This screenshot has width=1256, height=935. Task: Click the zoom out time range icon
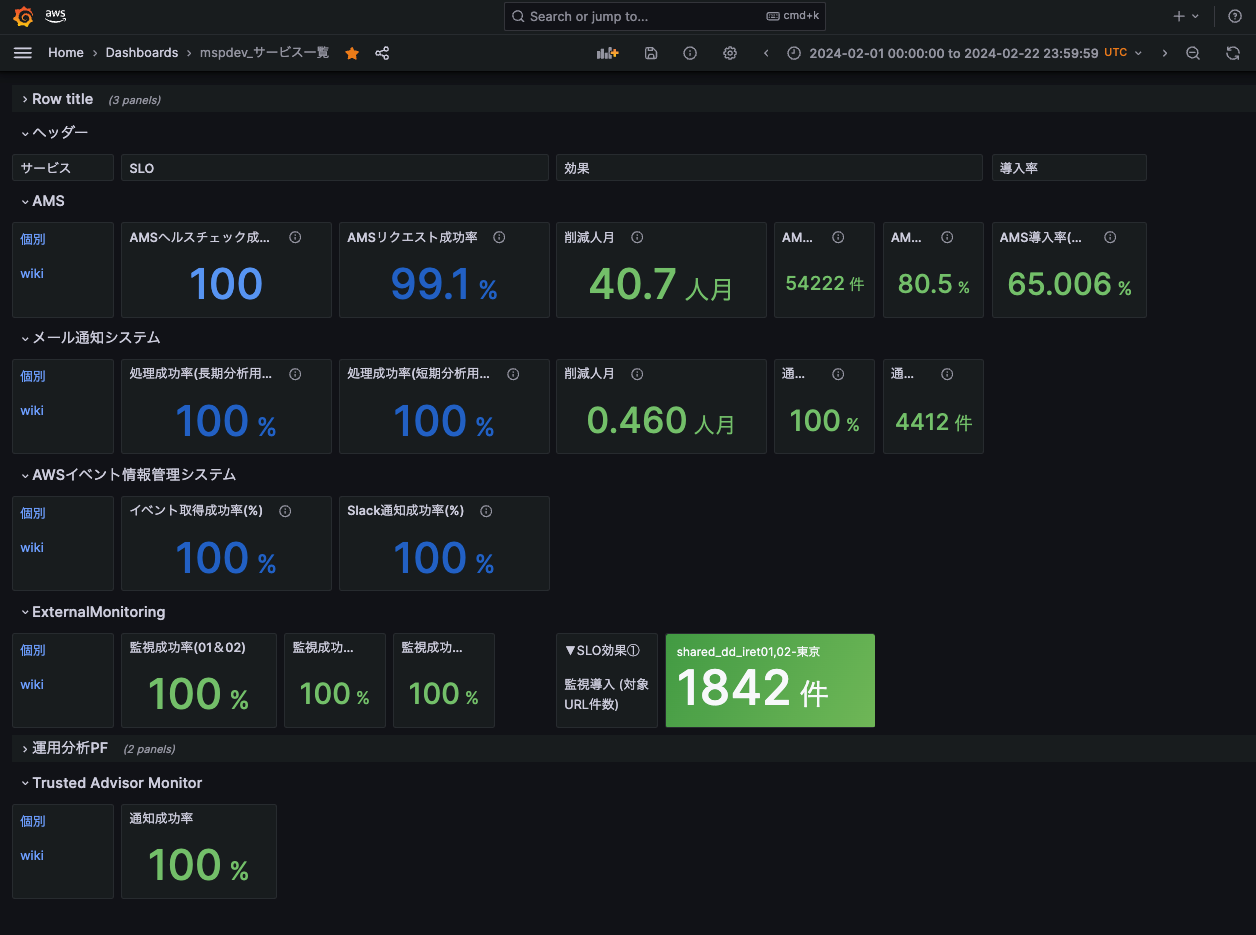coord(1193,53)
